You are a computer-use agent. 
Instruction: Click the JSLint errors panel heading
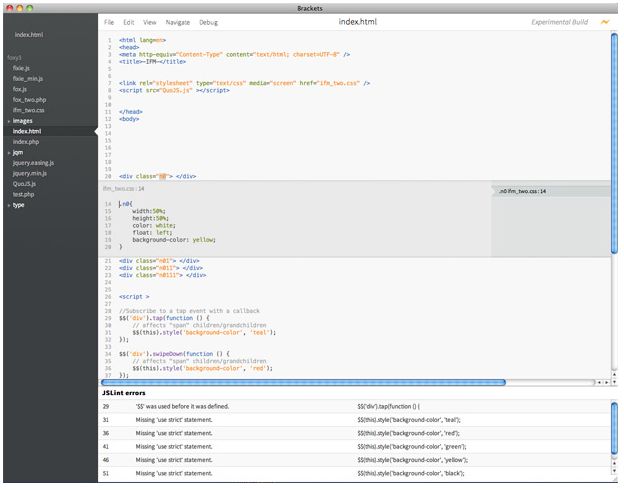pyautogui.click(x=124, y=393)
